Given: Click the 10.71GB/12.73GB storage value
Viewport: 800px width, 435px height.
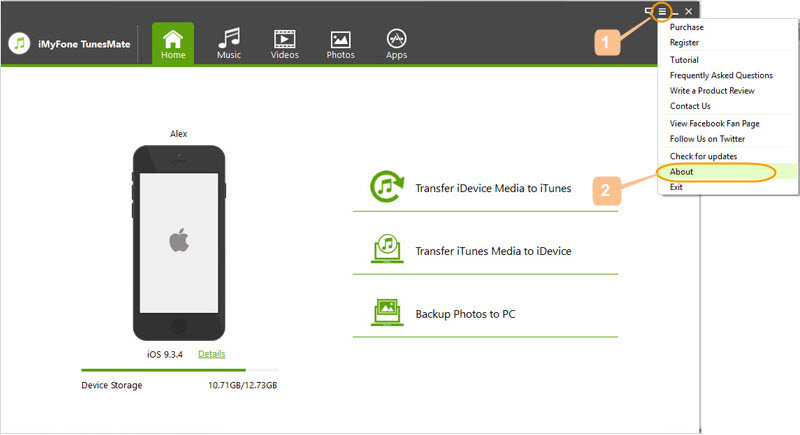Looking at the screenshot, I should [x=242, y=385].
